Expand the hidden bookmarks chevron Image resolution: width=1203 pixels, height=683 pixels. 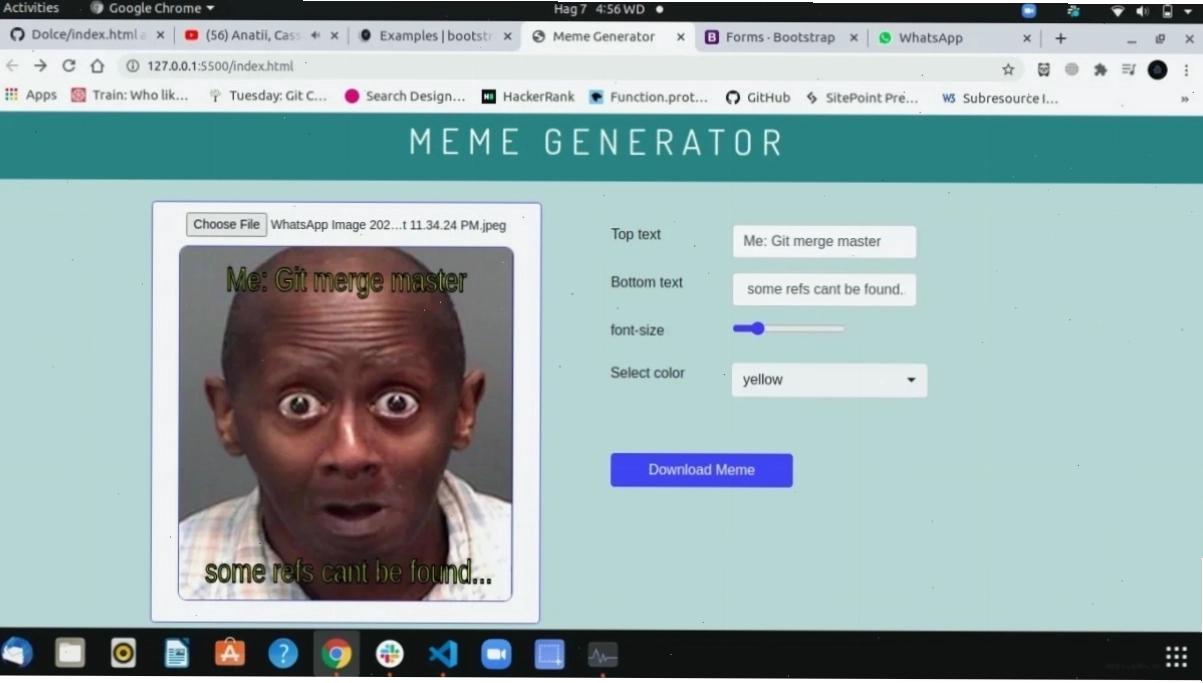click(x=1185, y=98)
